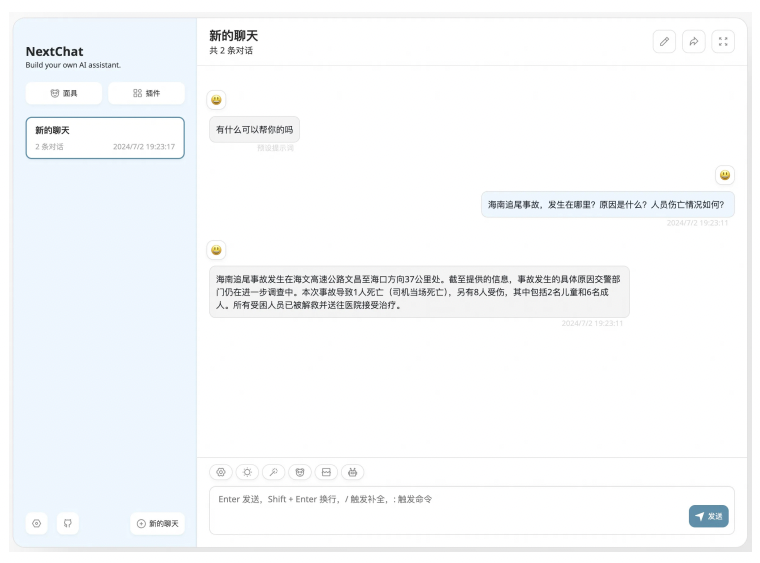Open chat settings gear above input box
The image size is (760, 563).
[221, 472]
